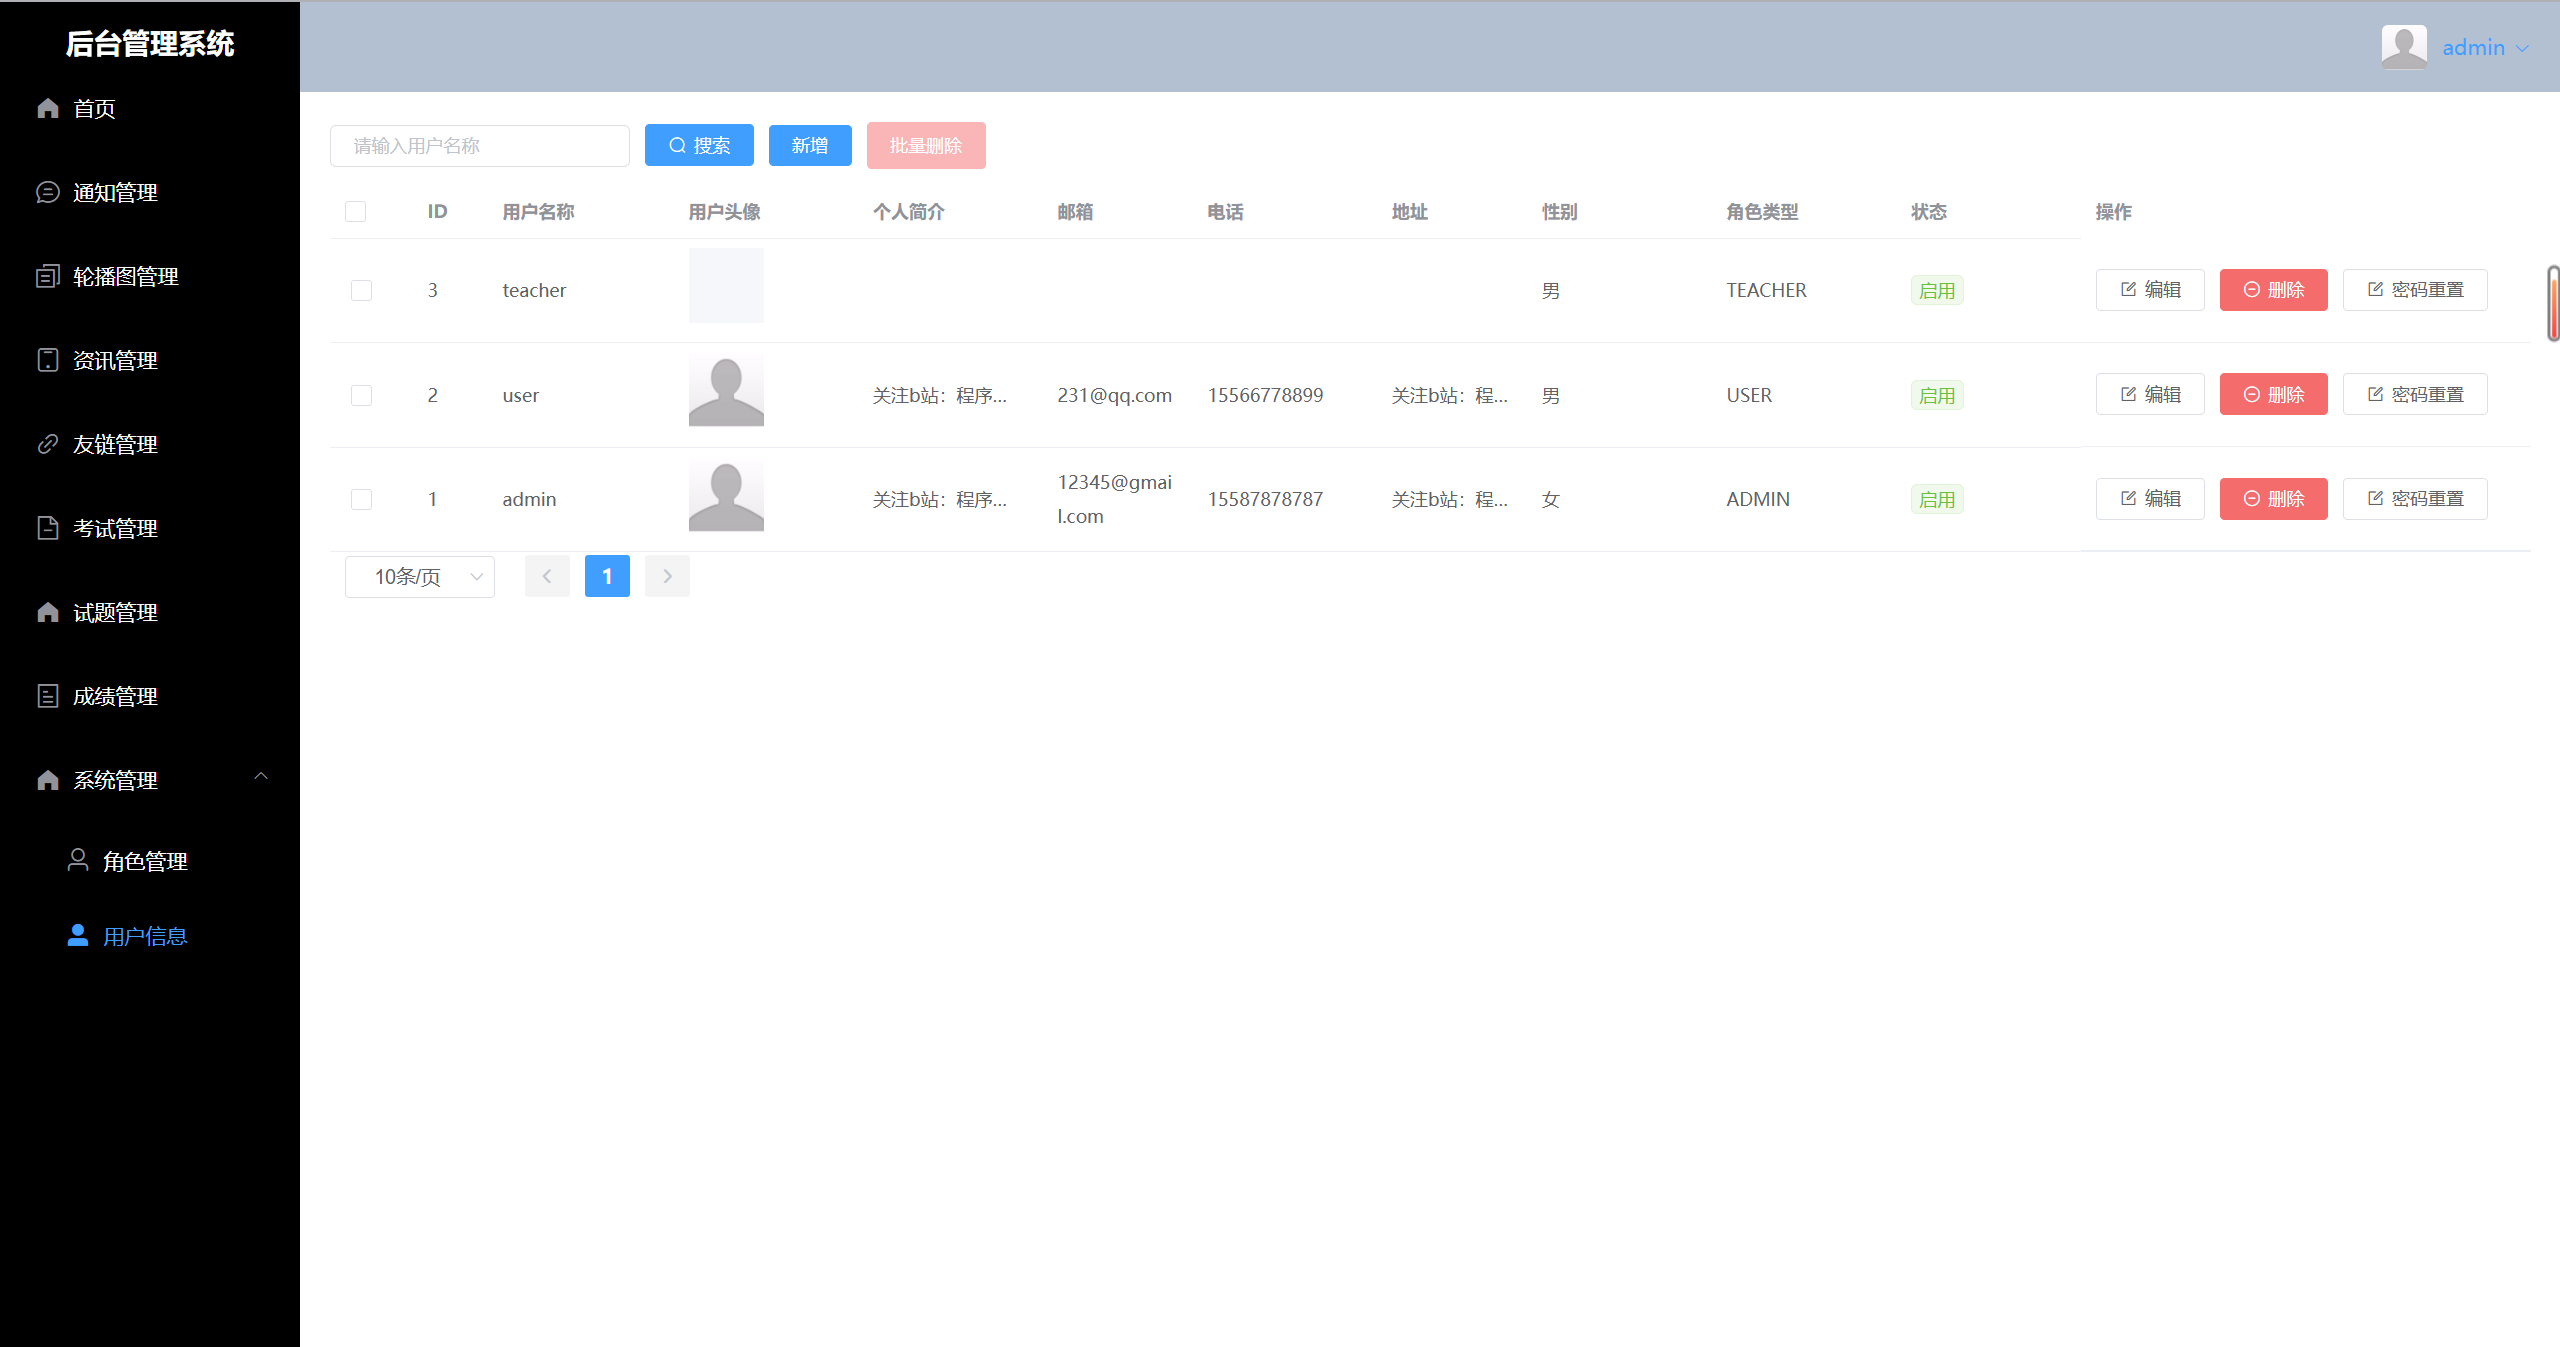
Task: Click the 用户名称 column header
Action: point(538,212)
